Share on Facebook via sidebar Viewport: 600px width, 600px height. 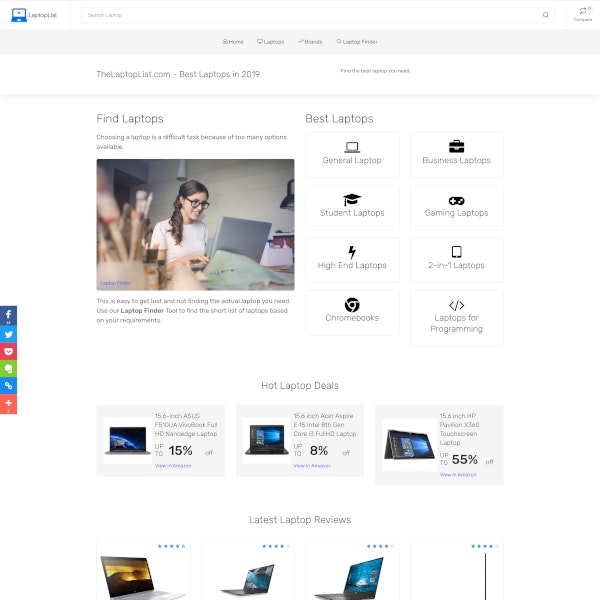(8, 315)
